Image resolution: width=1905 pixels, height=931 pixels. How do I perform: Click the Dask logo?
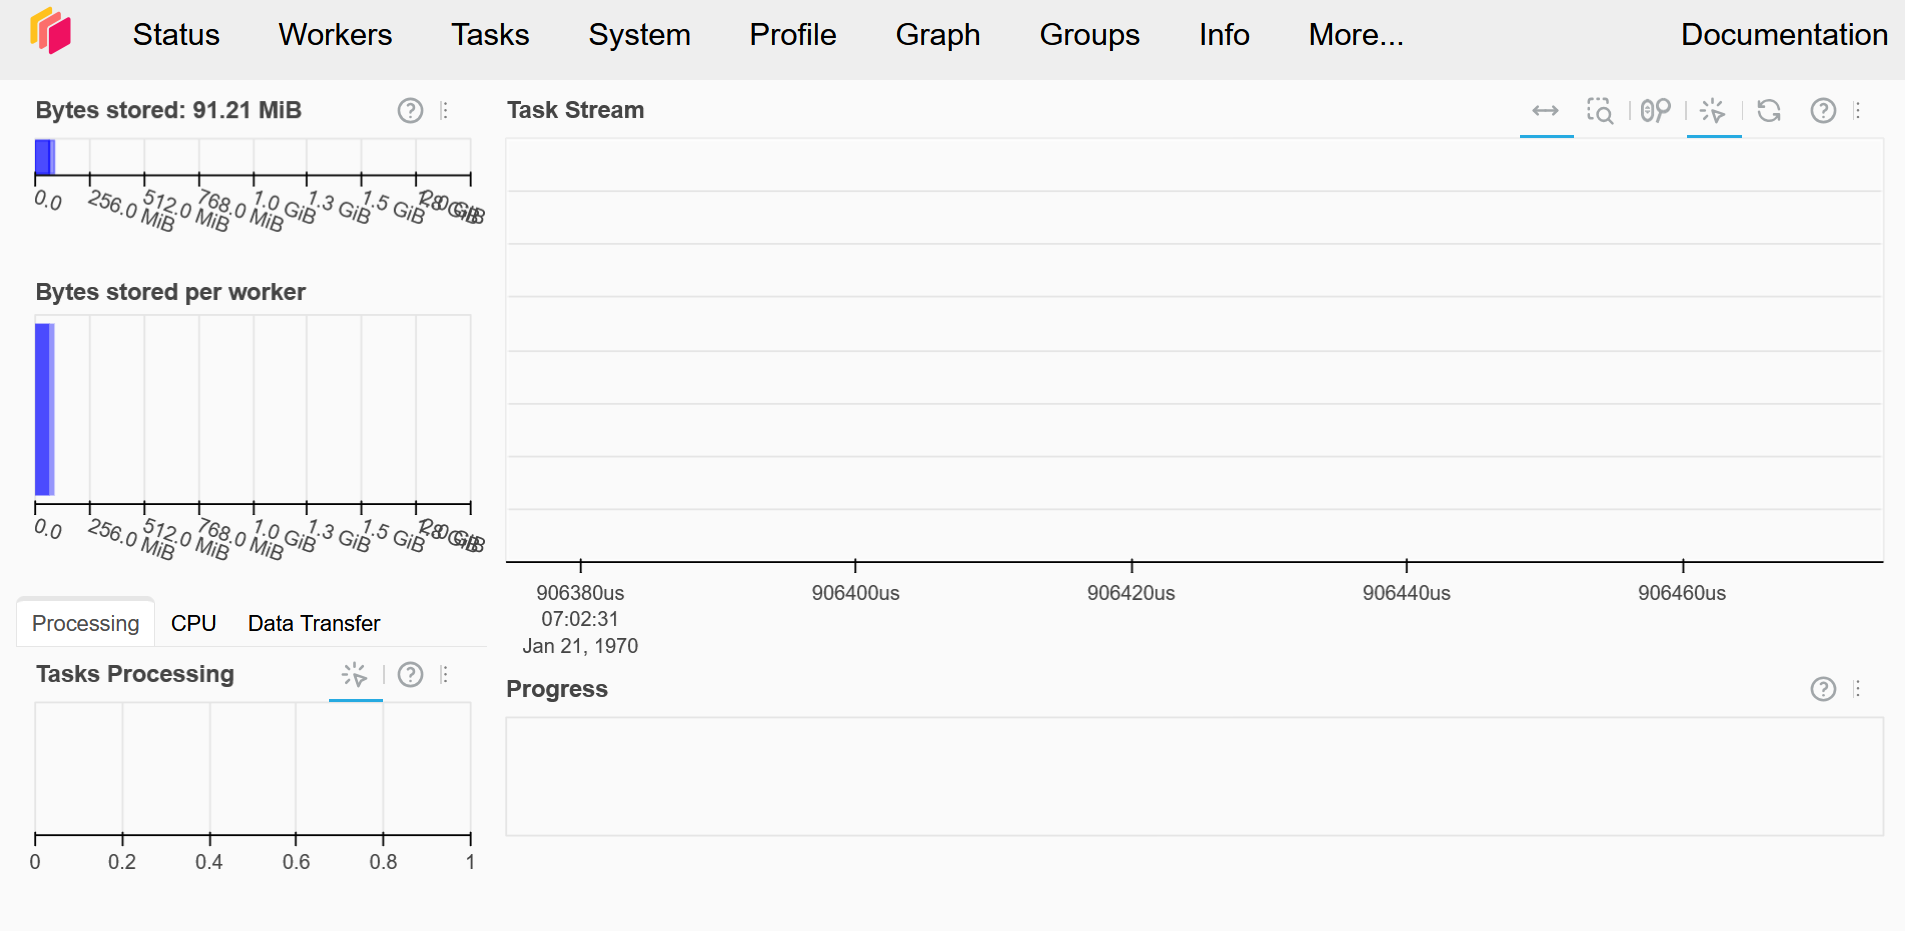[x=51, y=33]
